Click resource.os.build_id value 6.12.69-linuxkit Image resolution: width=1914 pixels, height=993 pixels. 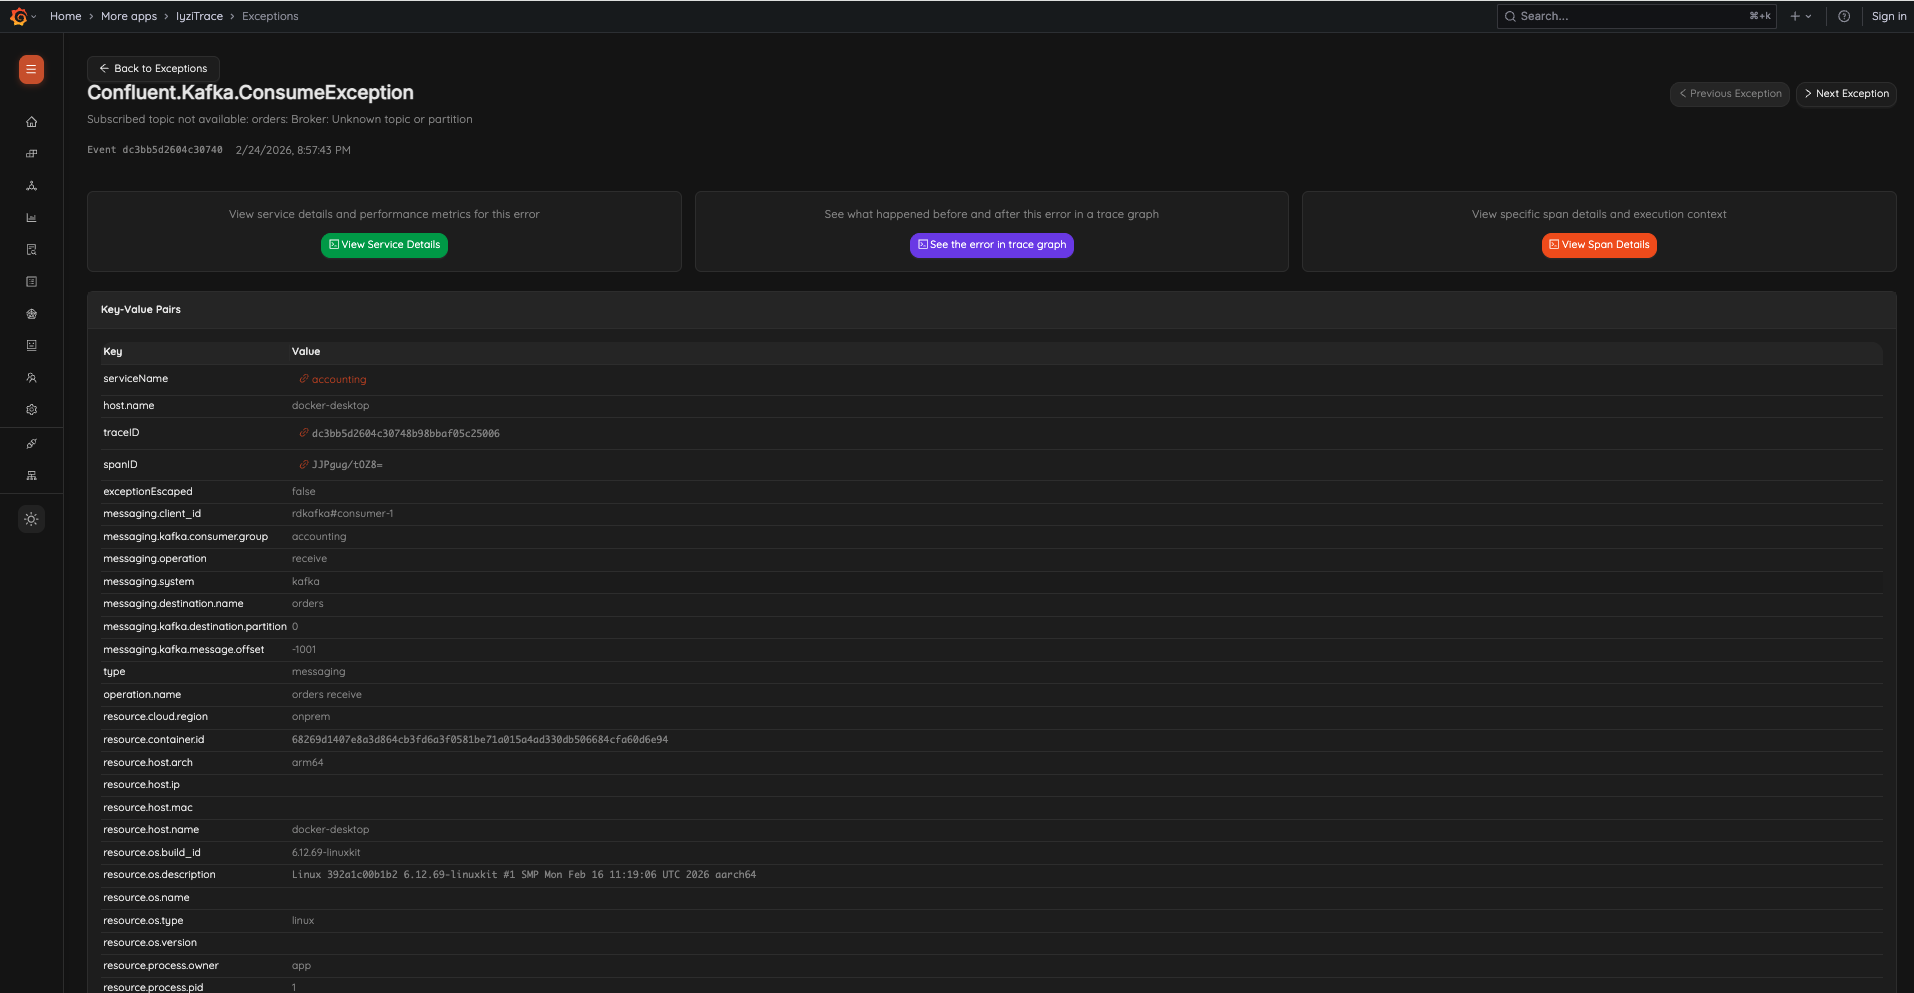pos(326,853)
